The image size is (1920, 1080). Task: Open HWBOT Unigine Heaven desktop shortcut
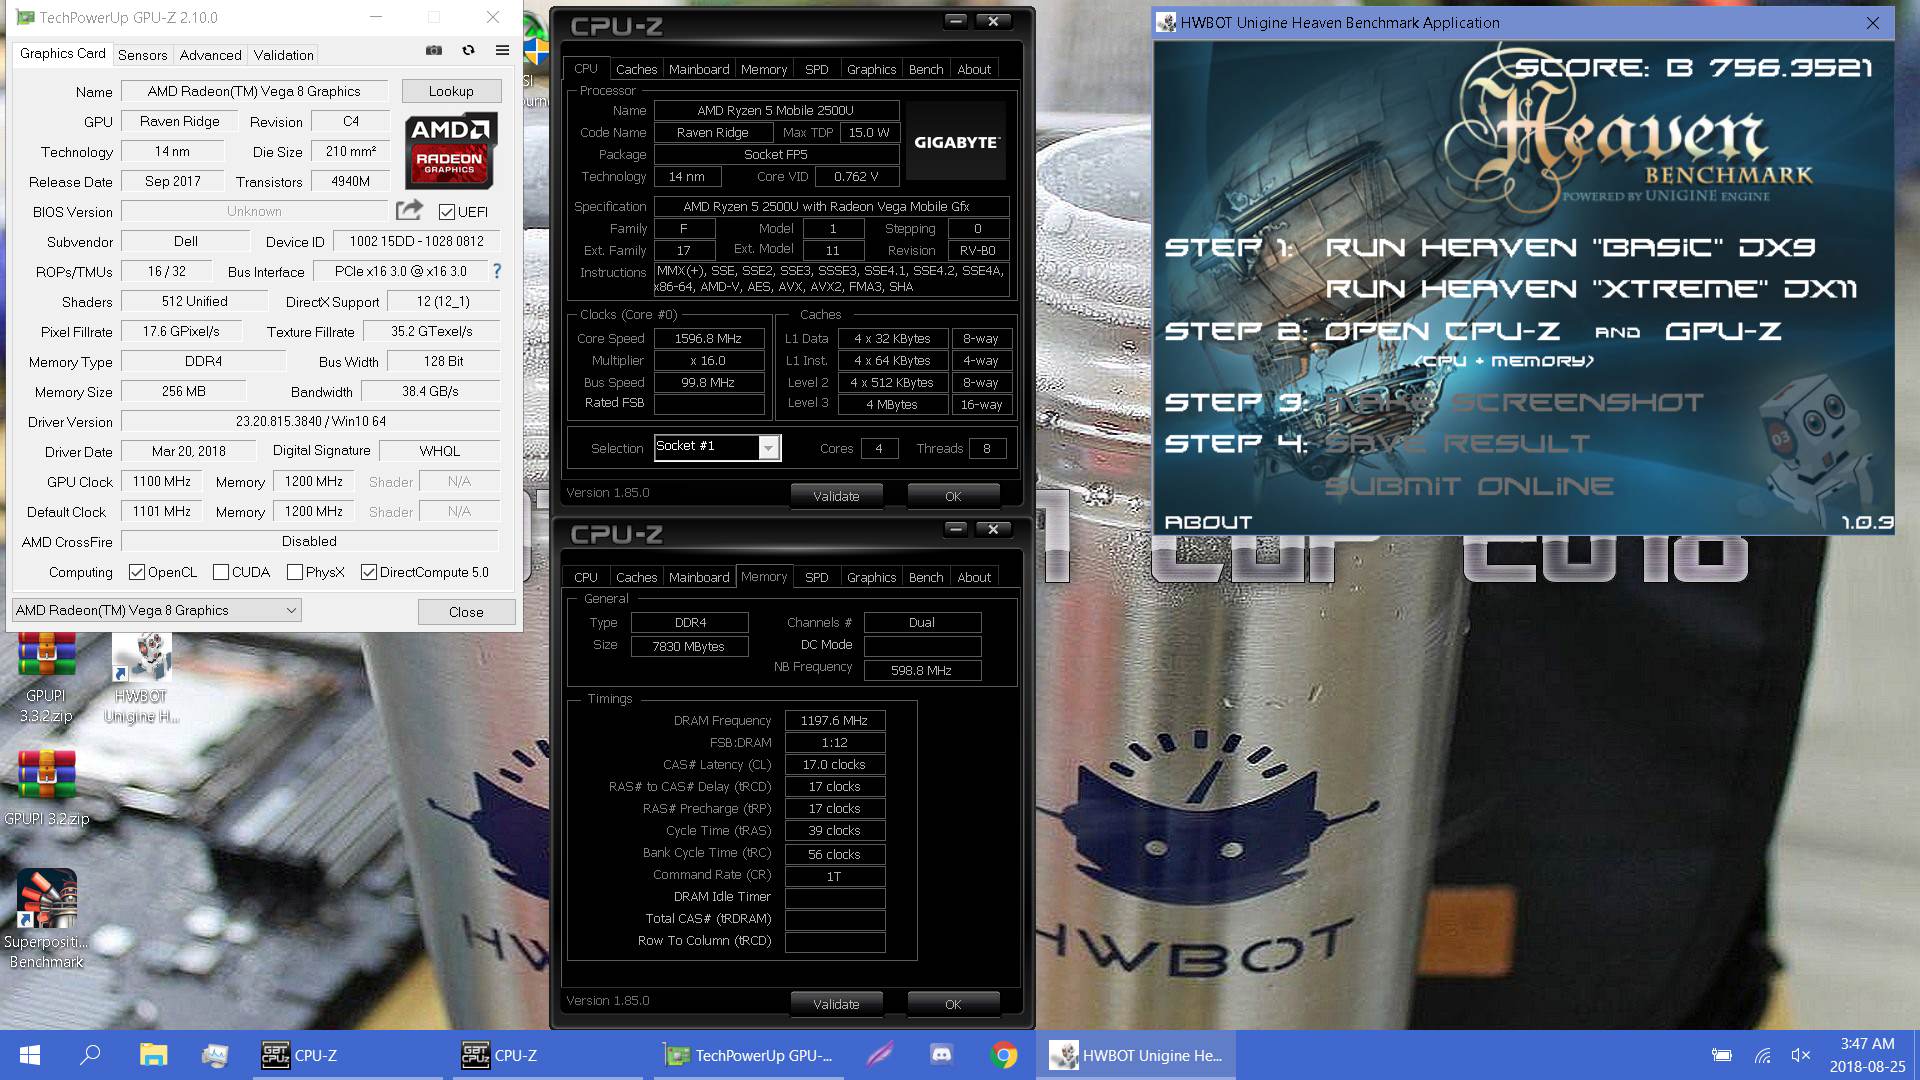(x=141, y=678)
